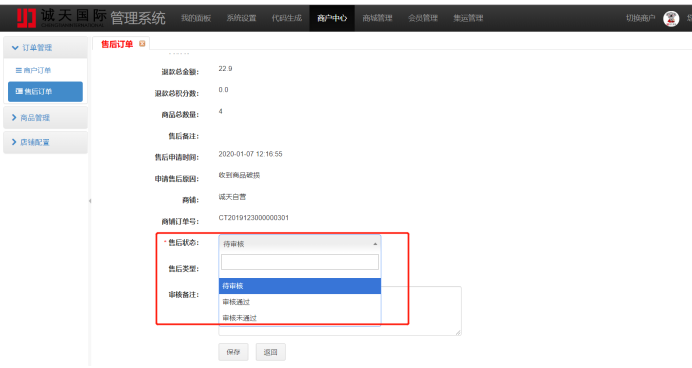Click the 保存 button
The width and height of the screenshot is (692, 368).
pyautogui.click(x=233, y=352)
